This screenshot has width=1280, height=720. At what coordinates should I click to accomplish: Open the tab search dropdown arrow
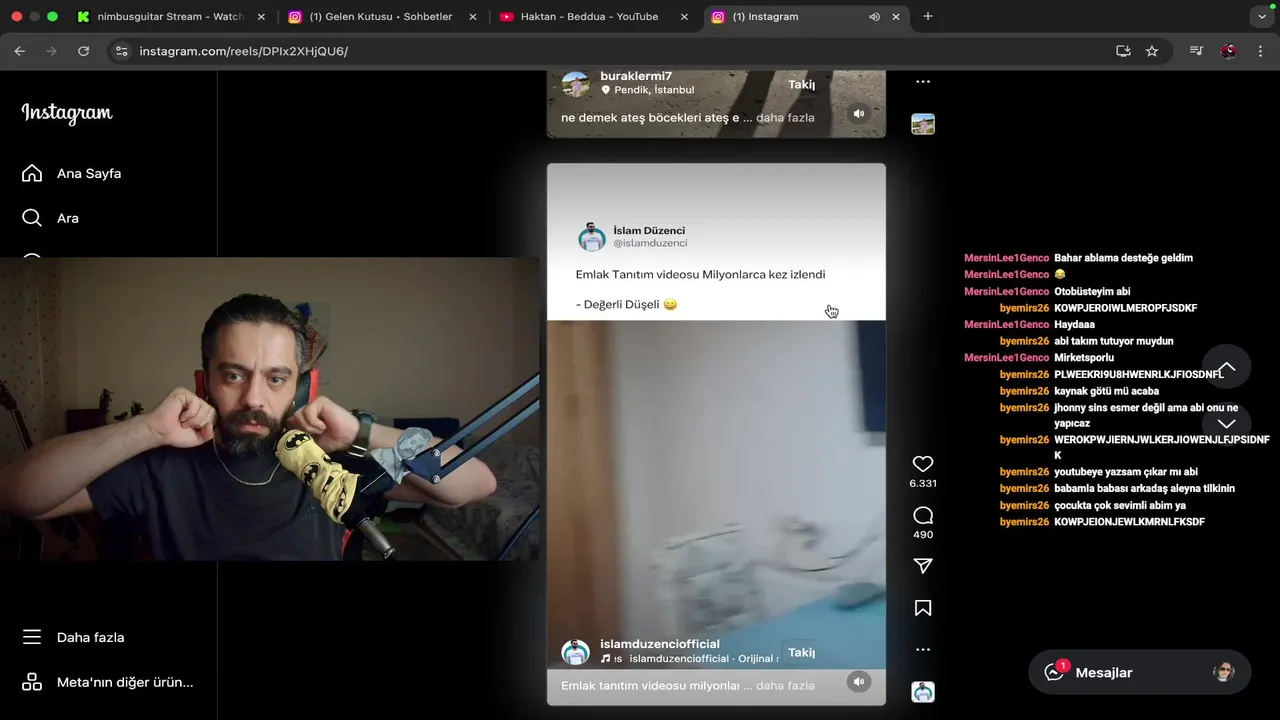1262,17
